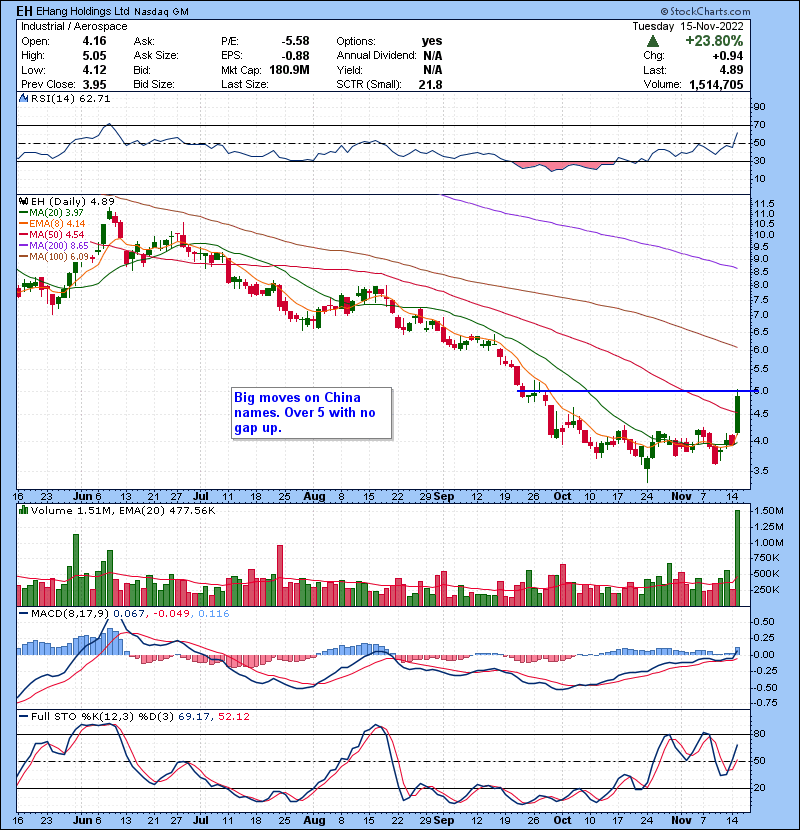Click the Volume 1.51M, EMA(20) label

(x=123, y=511)
